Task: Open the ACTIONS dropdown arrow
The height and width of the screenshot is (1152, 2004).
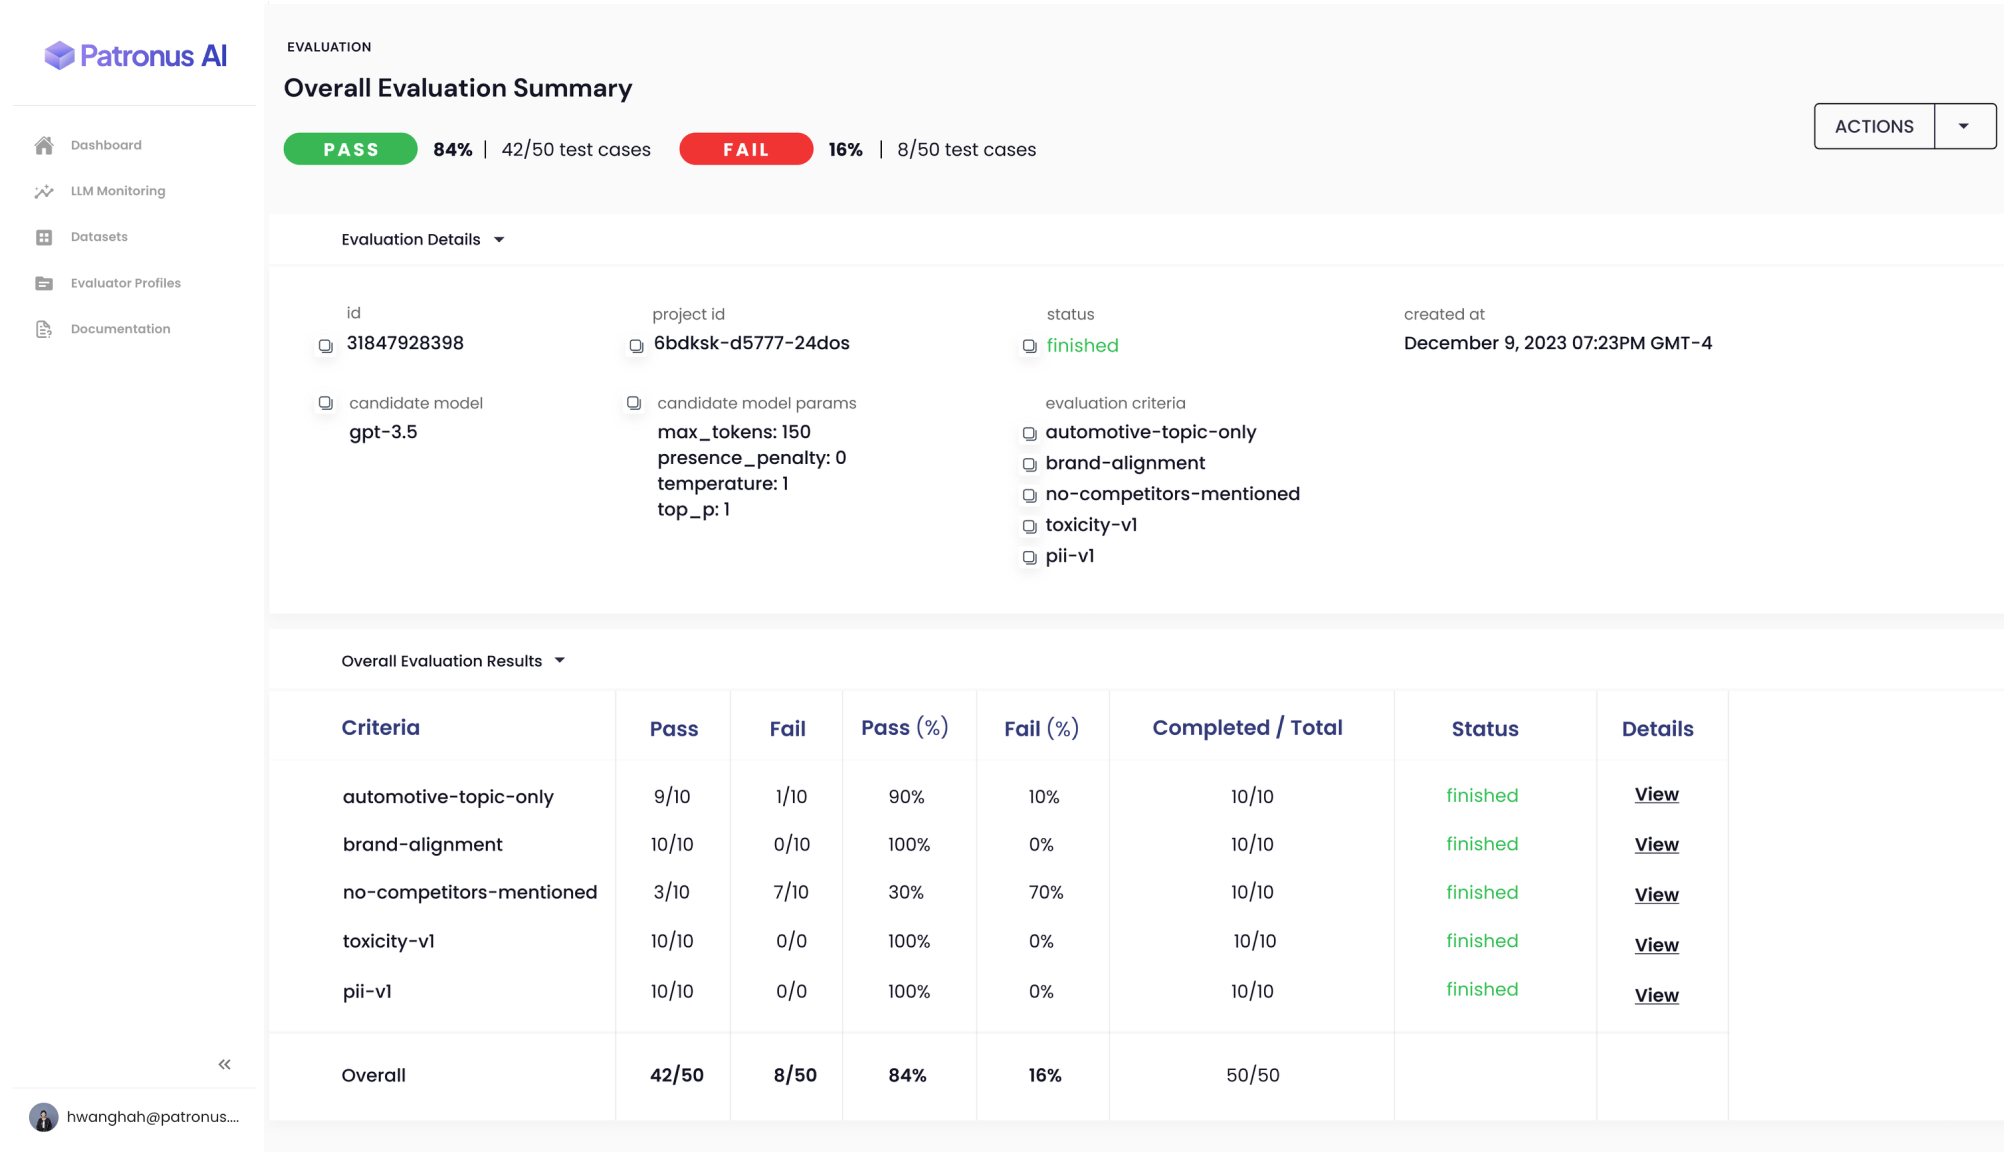Action: click(1964, 126)
